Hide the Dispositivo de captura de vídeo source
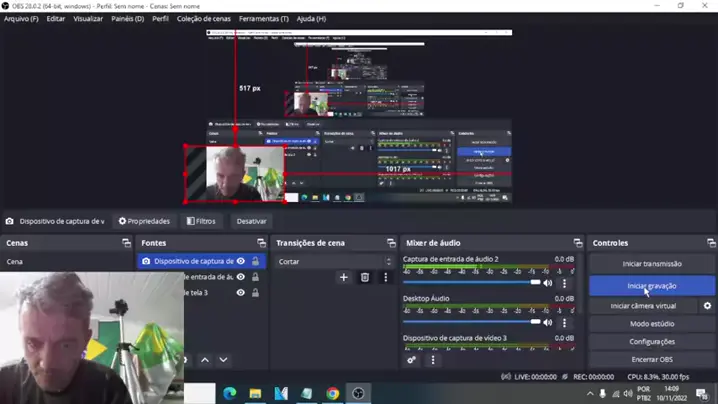This screenshot has width=718, height=404. point(241,261)
